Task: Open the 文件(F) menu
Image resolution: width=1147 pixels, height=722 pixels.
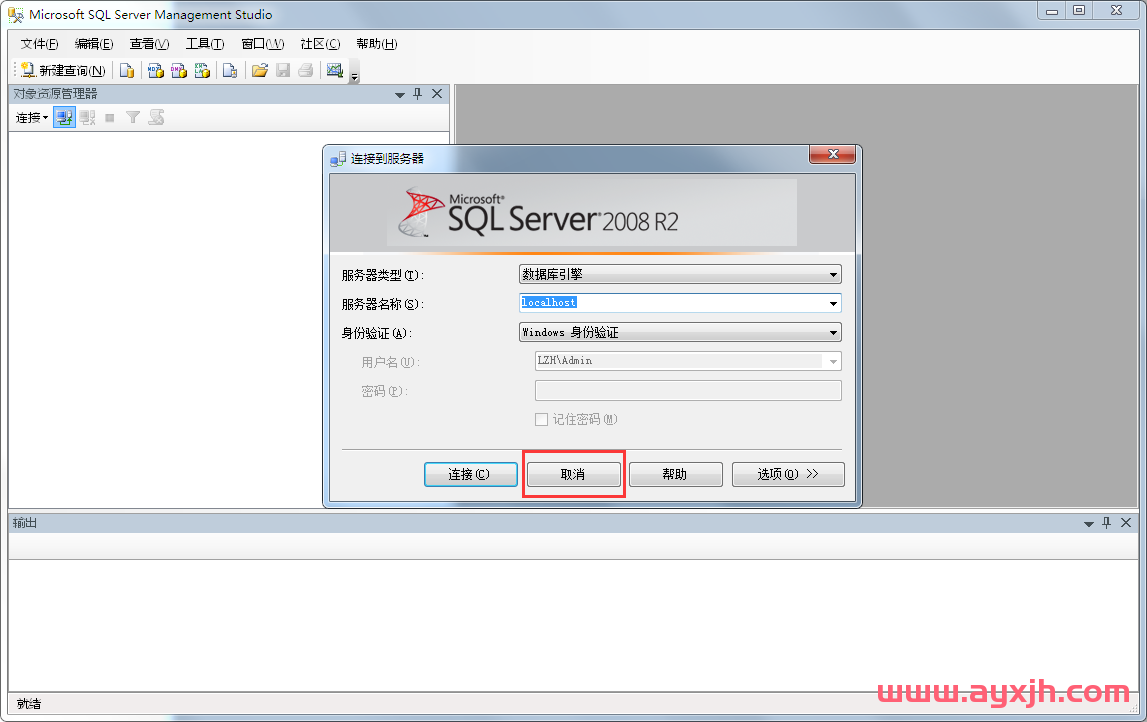Action: (x=39, y=44)
